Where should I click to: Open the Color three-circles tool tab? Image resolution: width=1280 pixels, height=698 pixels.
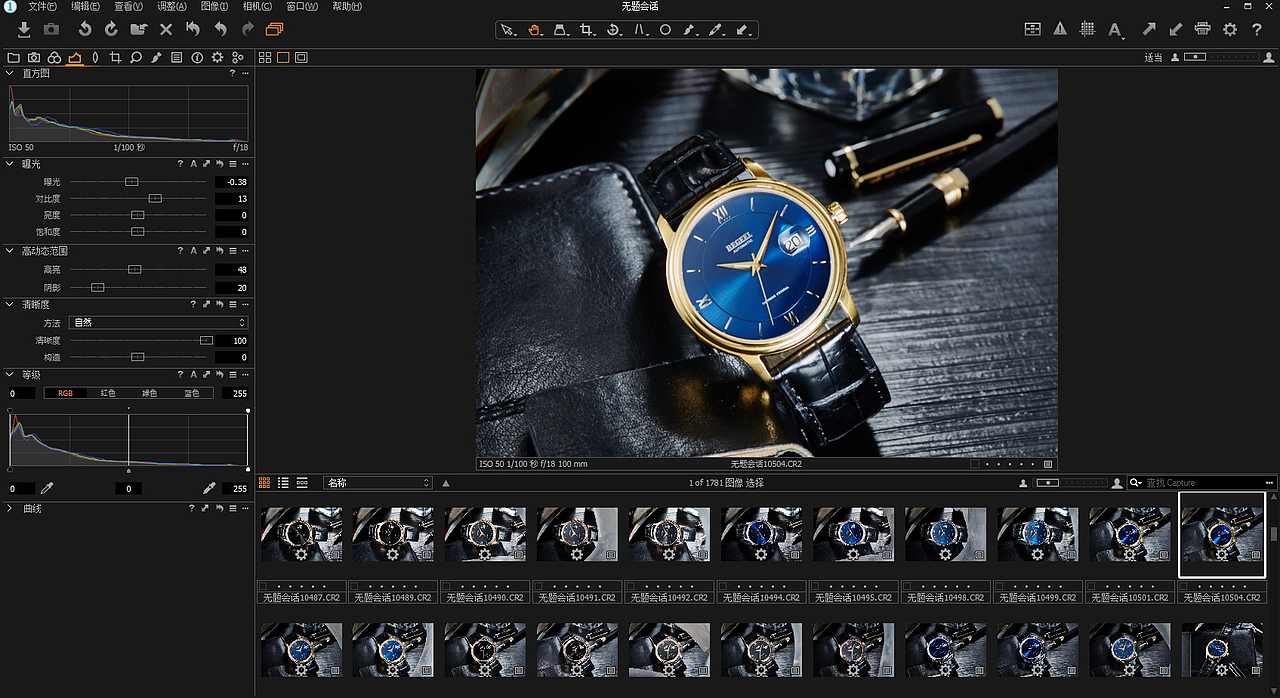[54, 58]
